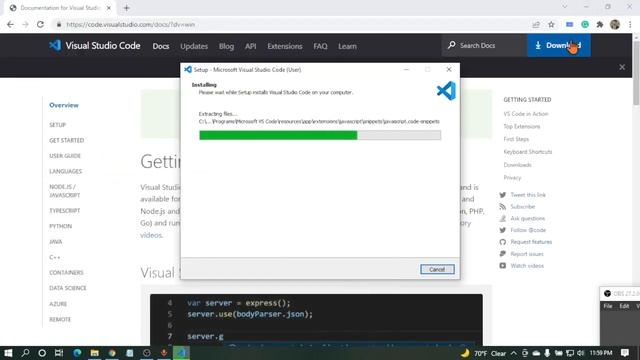
Task: Open the File menu in OBS window
Action: [608, 306]
